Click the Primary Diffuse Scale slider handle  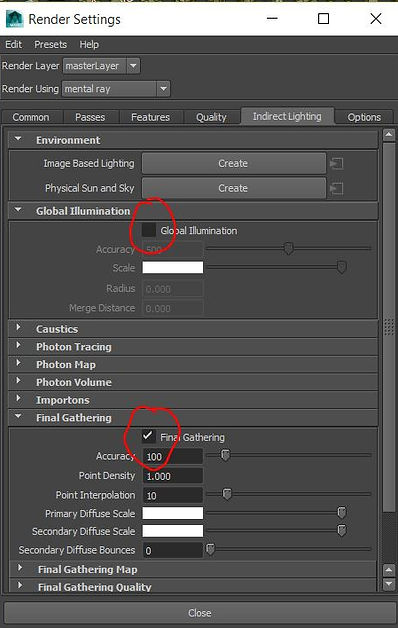pos(342,512)
